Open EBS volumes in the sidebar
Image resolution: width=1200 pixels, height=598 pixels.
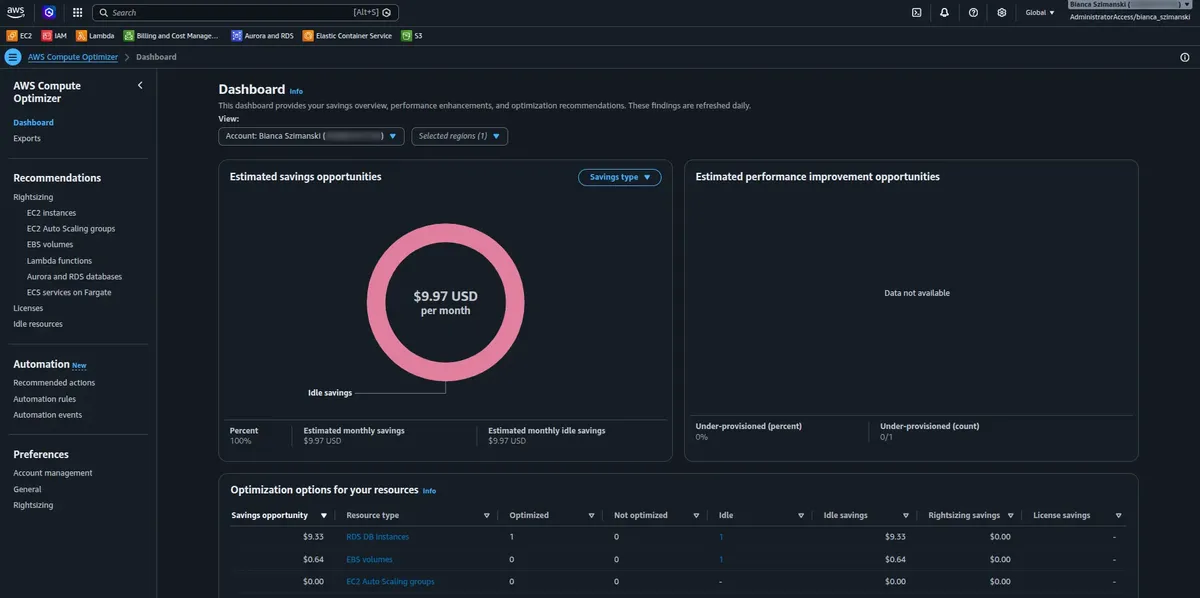50,244
